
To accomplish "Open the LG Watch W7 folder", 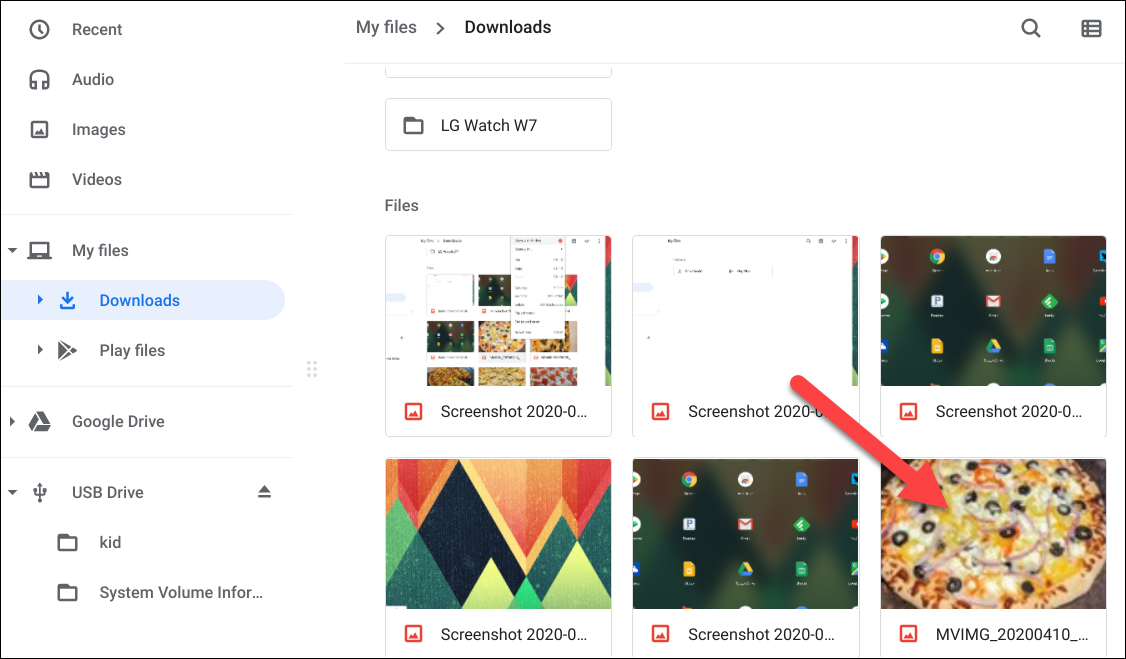I will (498, 124).
